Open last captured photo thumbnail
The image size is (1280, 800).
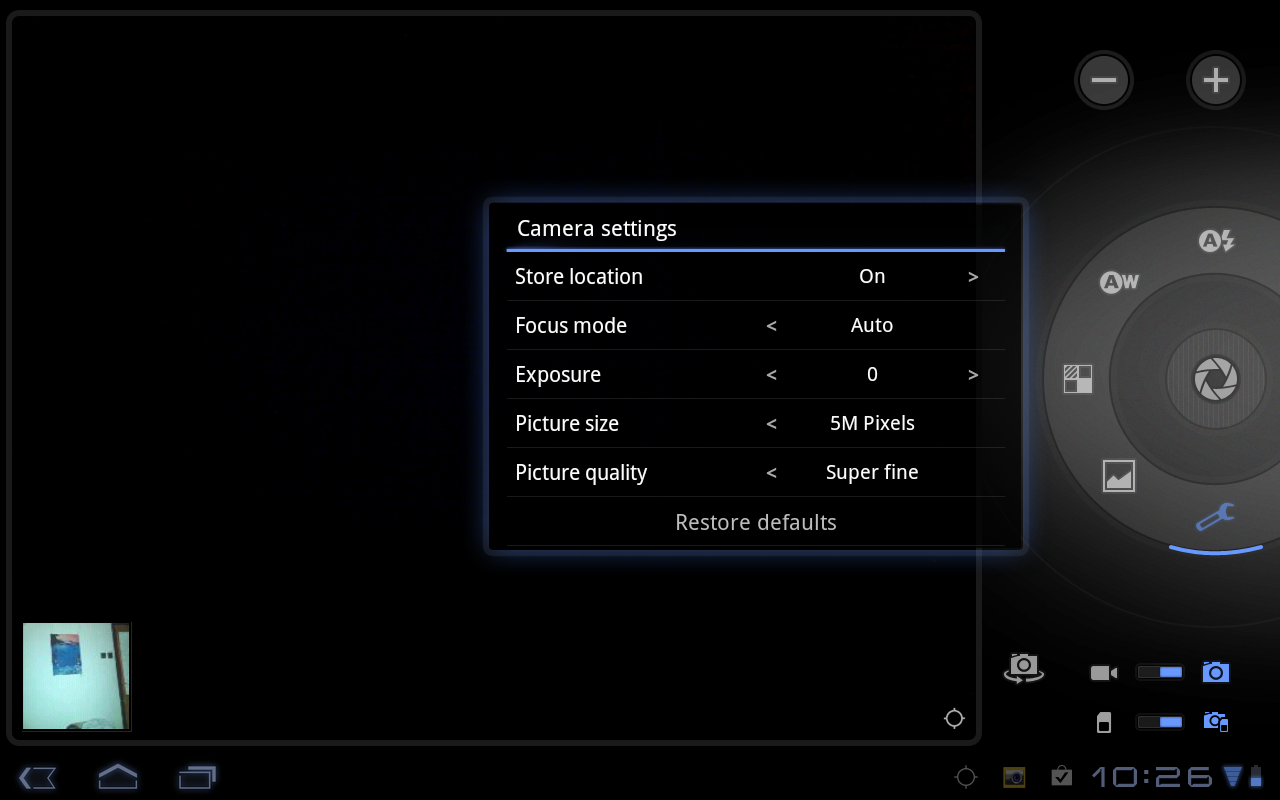click(76, 676)
